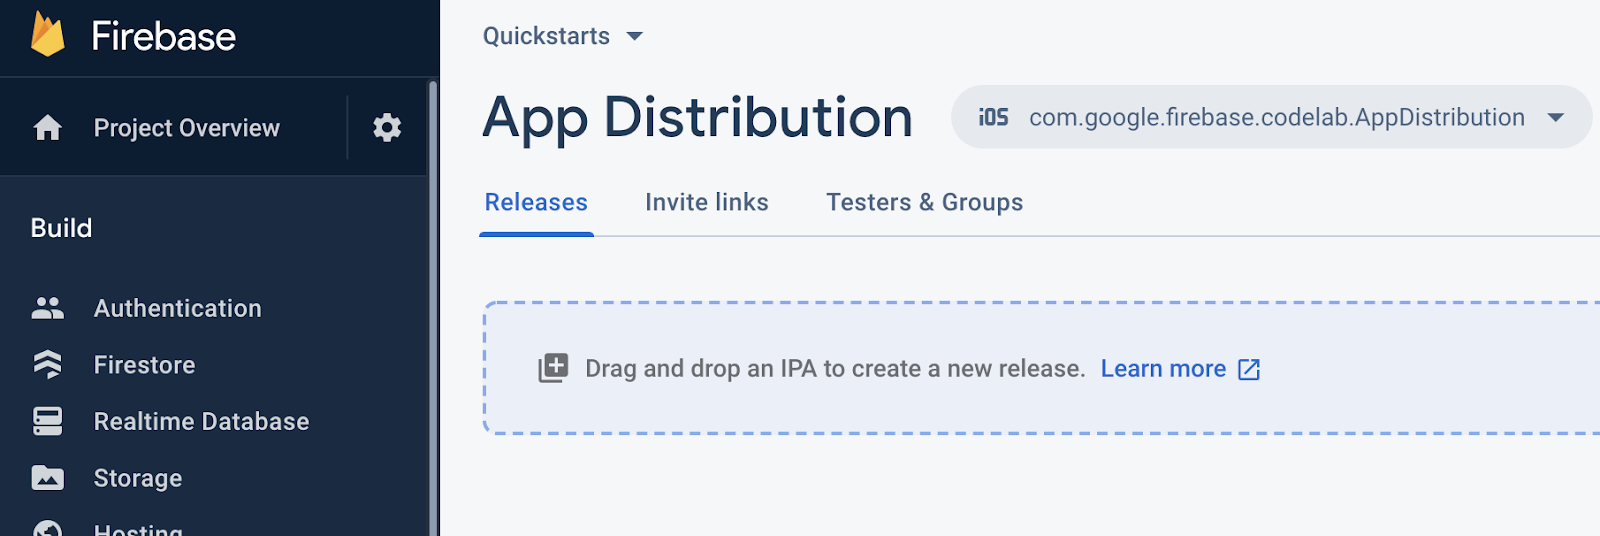The image size is (1600, 536).
Task: Click the Authentication people icon
Action: click(x=47, y=308)
